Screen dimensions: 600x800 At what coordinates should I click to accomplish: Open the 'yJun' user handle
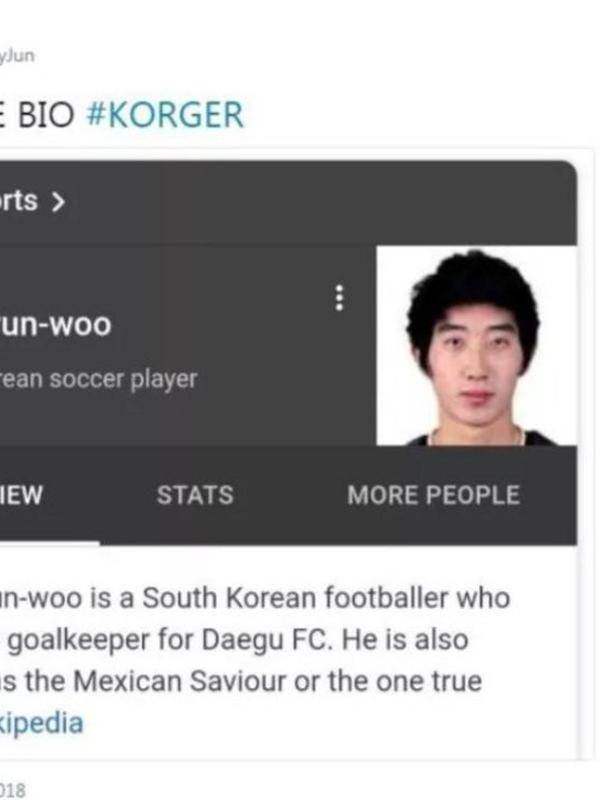click(x=17, y=55)
